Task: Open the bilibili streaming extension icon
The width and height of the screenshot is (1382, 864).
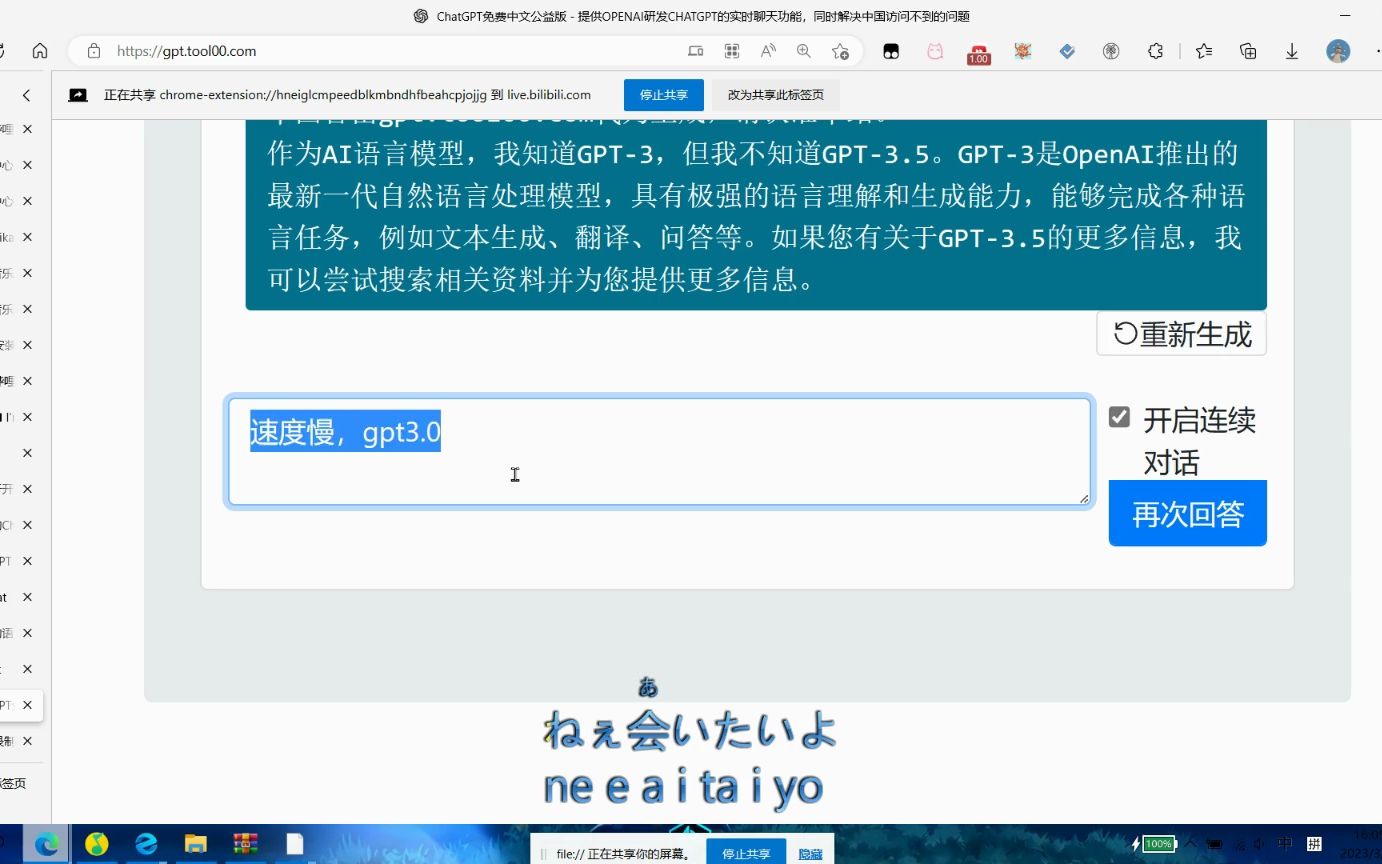Action: (x=891, y=51)
